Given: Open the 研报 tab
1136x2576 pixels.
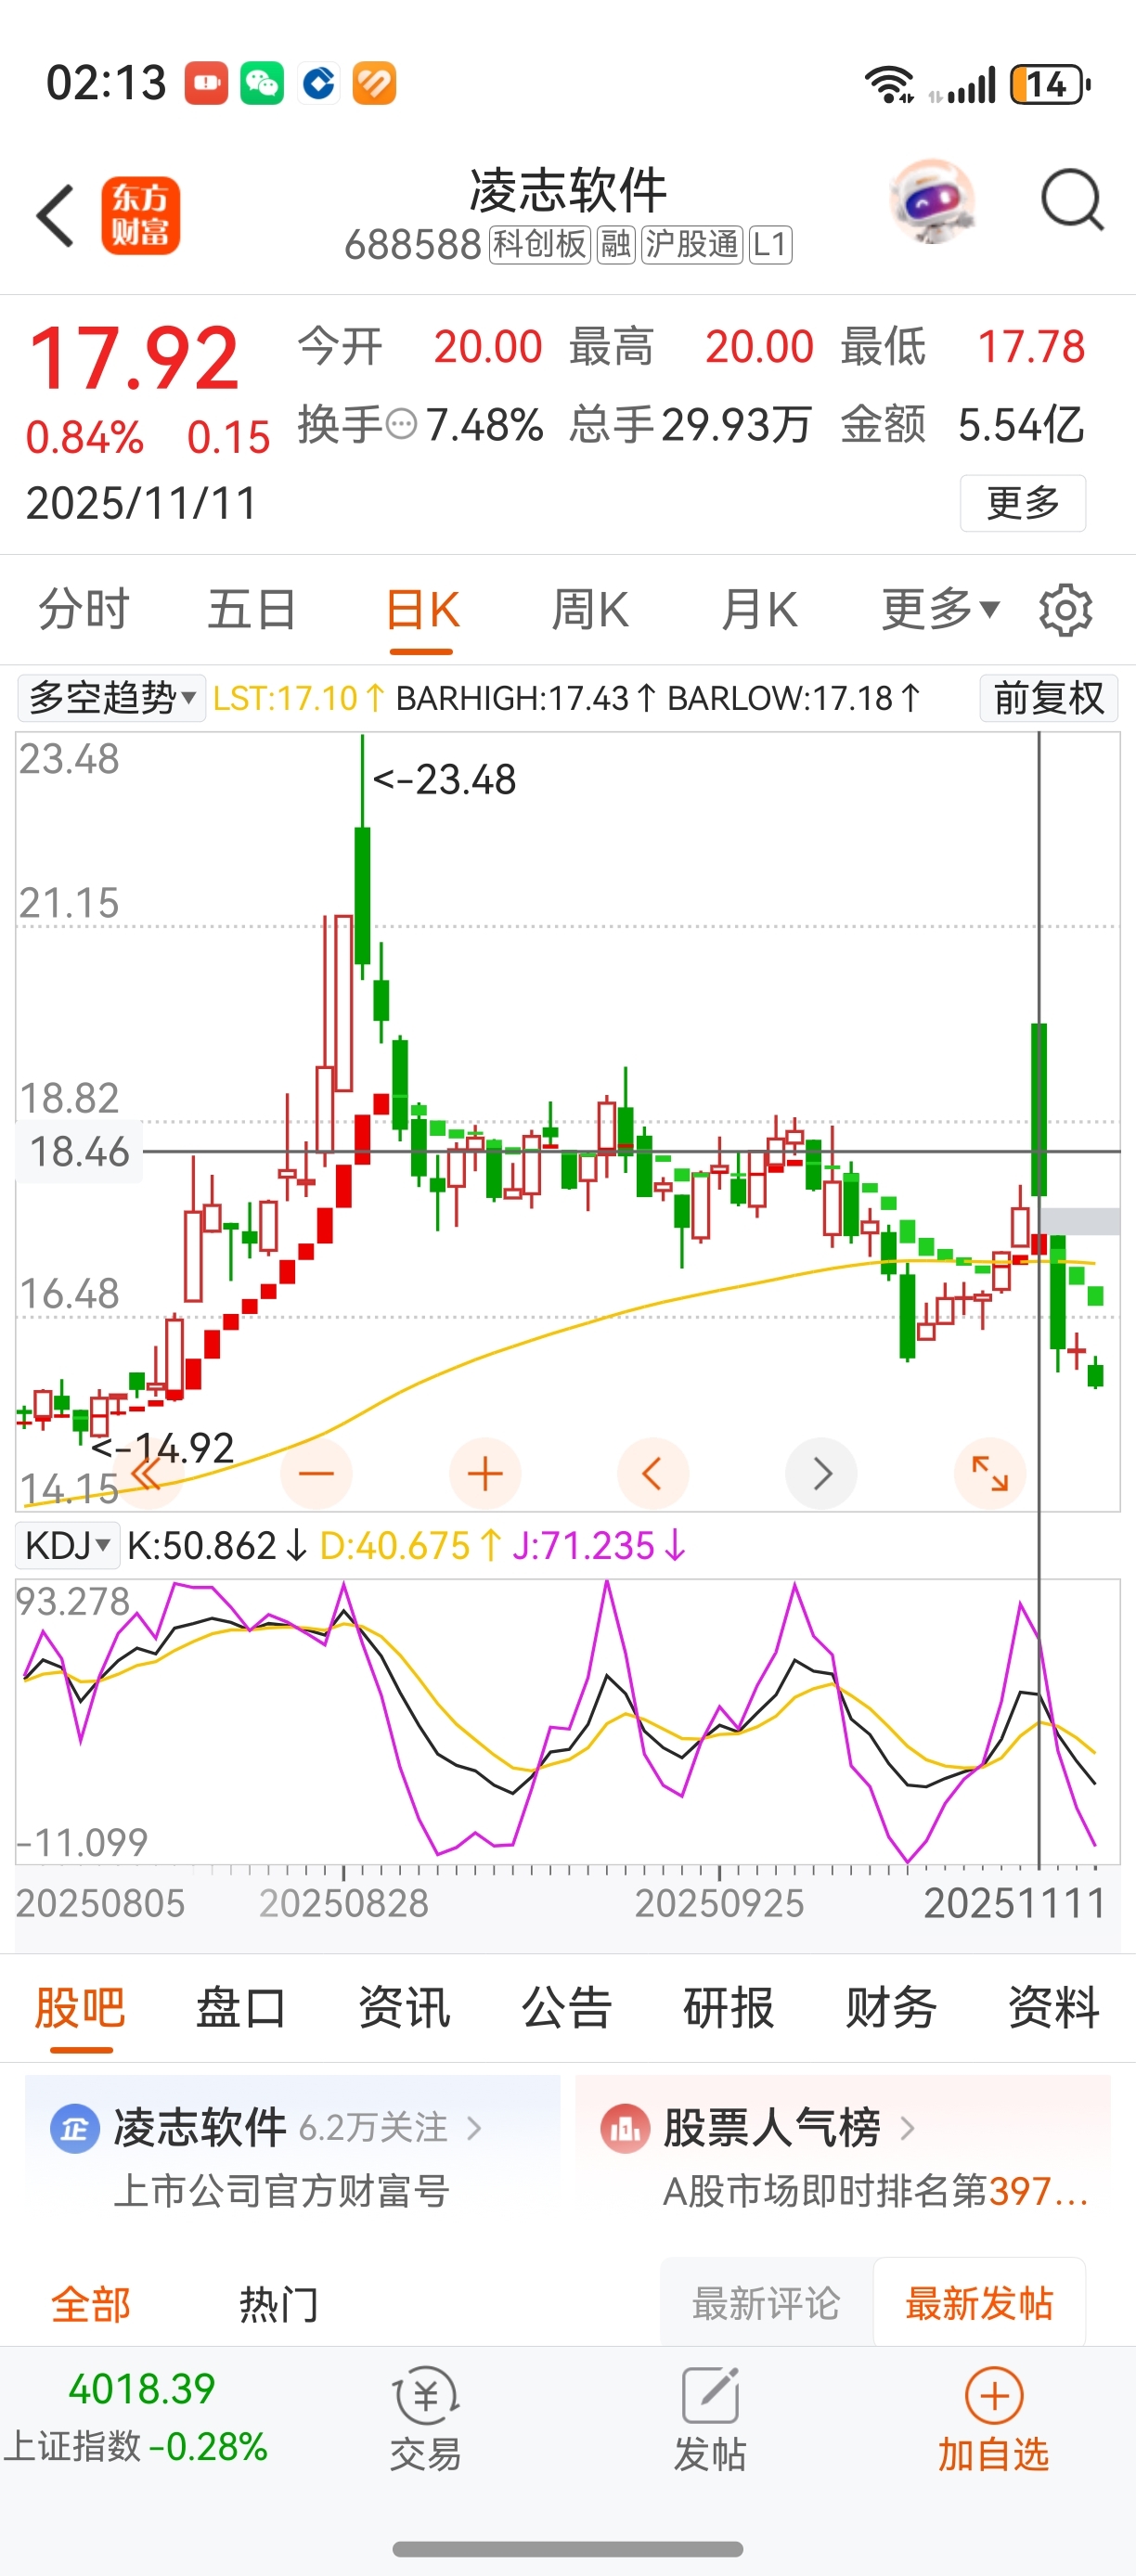Looking at the screenshot, I should click(x=728, y=2008).
